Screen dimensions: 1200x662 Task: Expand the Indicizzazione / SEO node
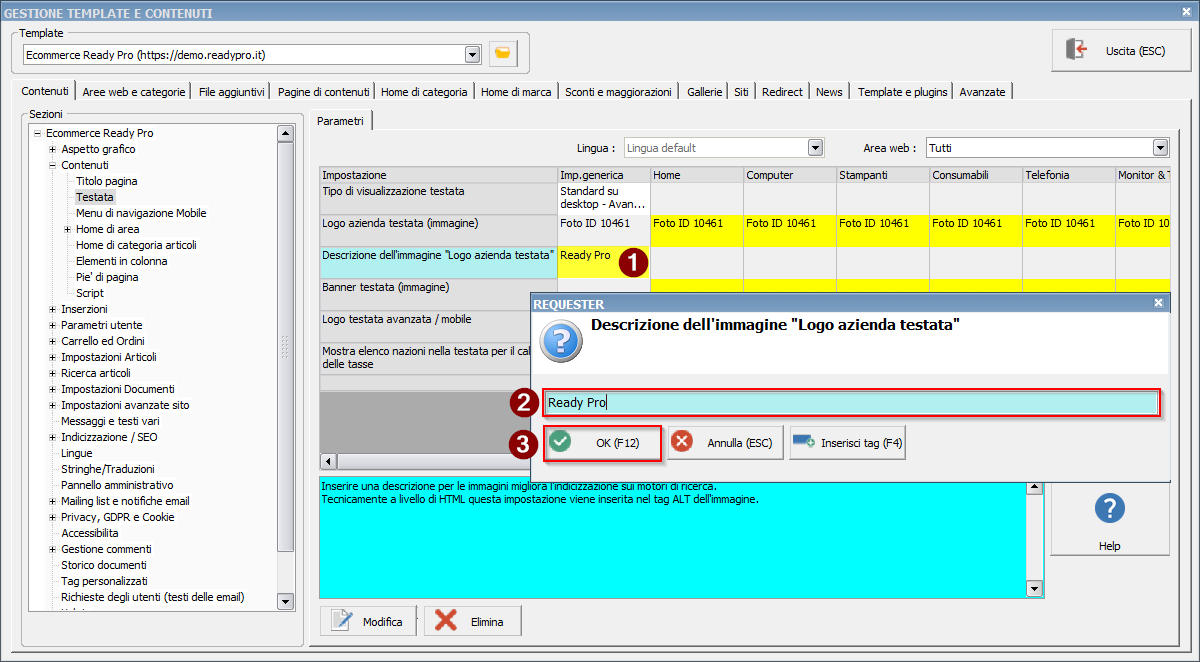tap(52, 437)
